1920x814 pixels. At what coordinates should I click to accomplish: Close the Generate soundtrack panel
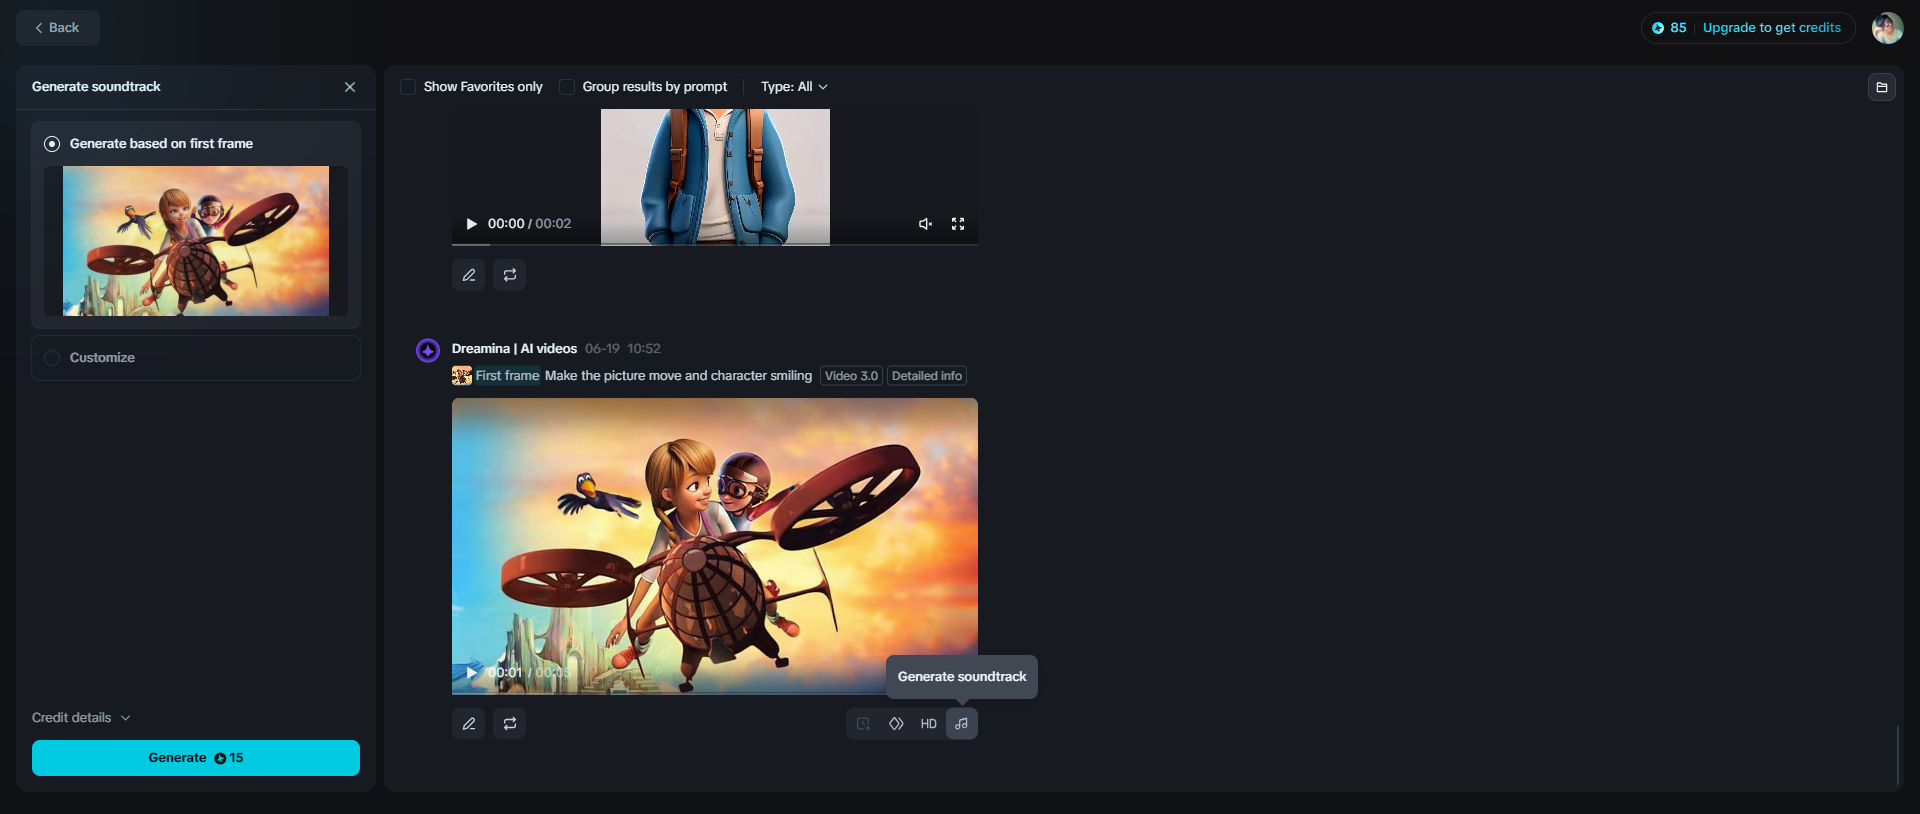(350, 87)
